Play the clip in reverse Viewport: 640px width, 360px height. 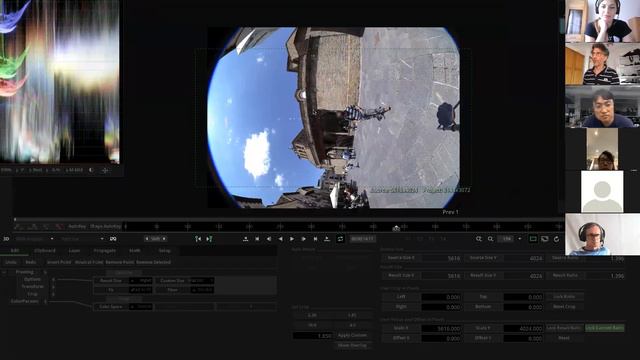(x=280, y=239)
